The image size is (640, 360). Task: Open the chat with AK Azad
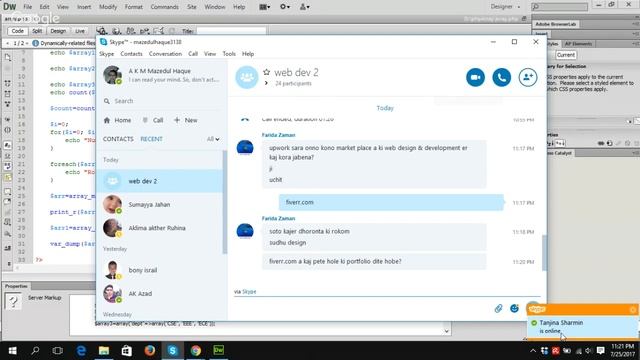coord(160,293)
